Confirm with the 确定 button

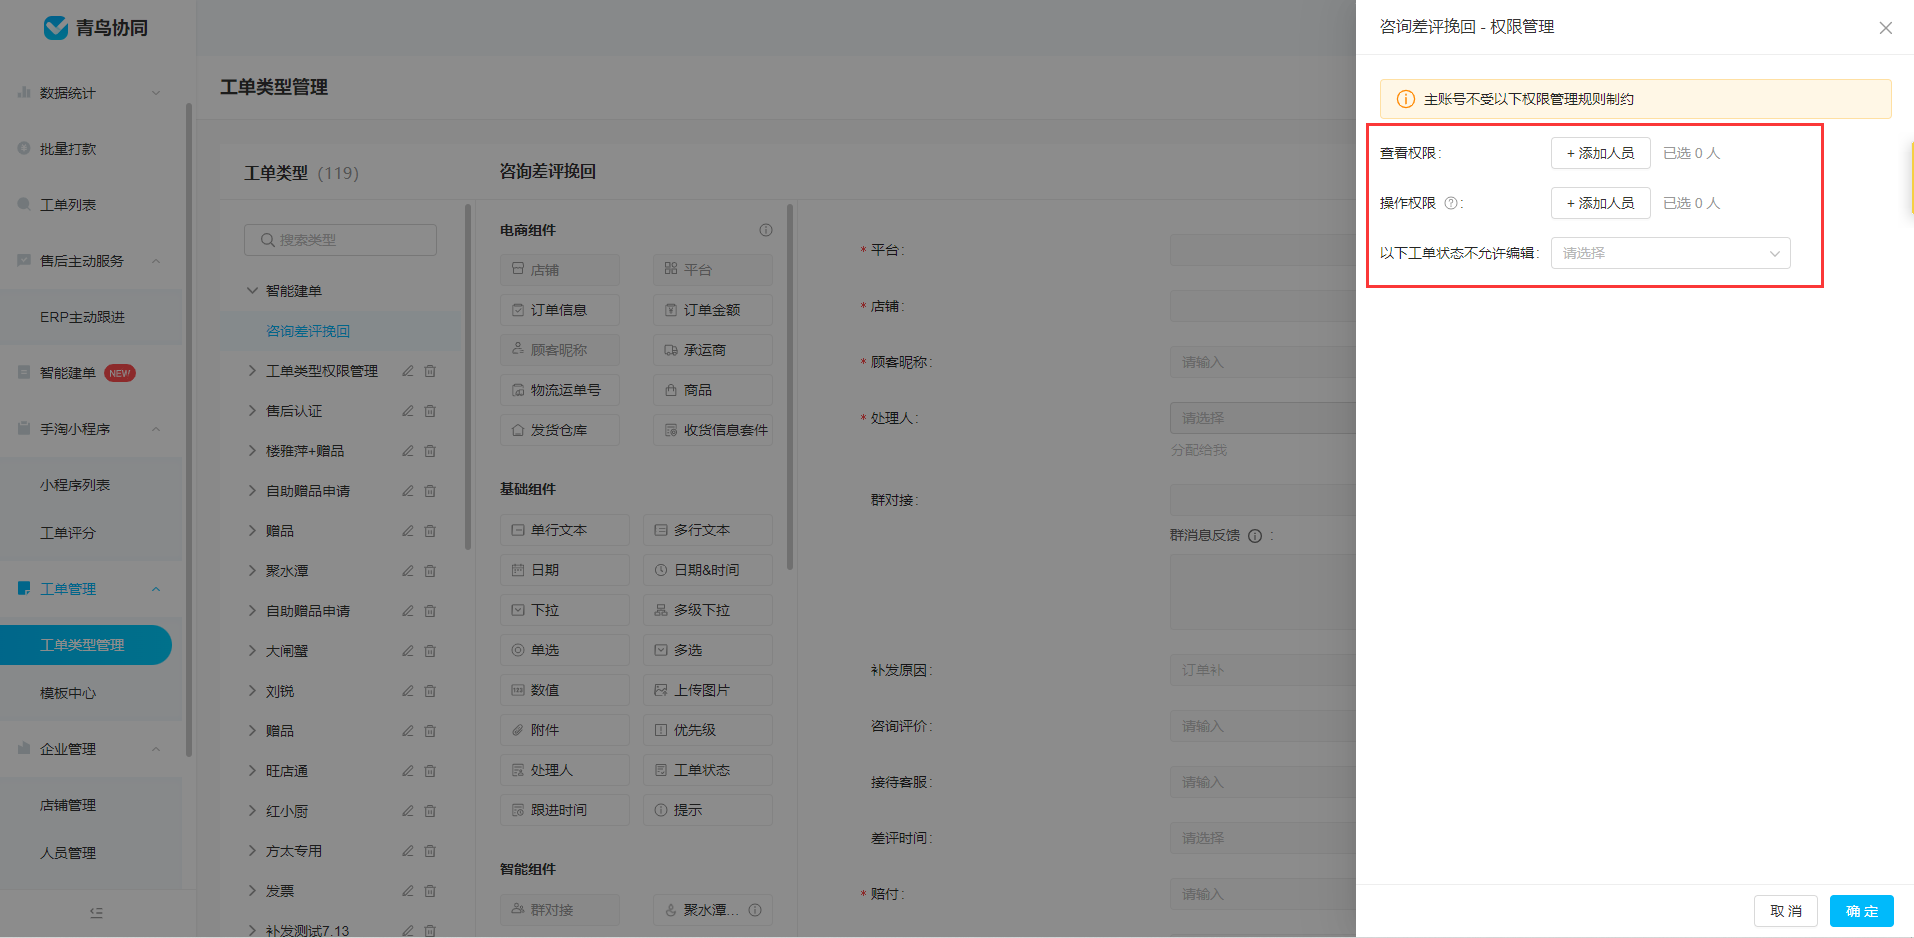click(x=1861, y=911)
